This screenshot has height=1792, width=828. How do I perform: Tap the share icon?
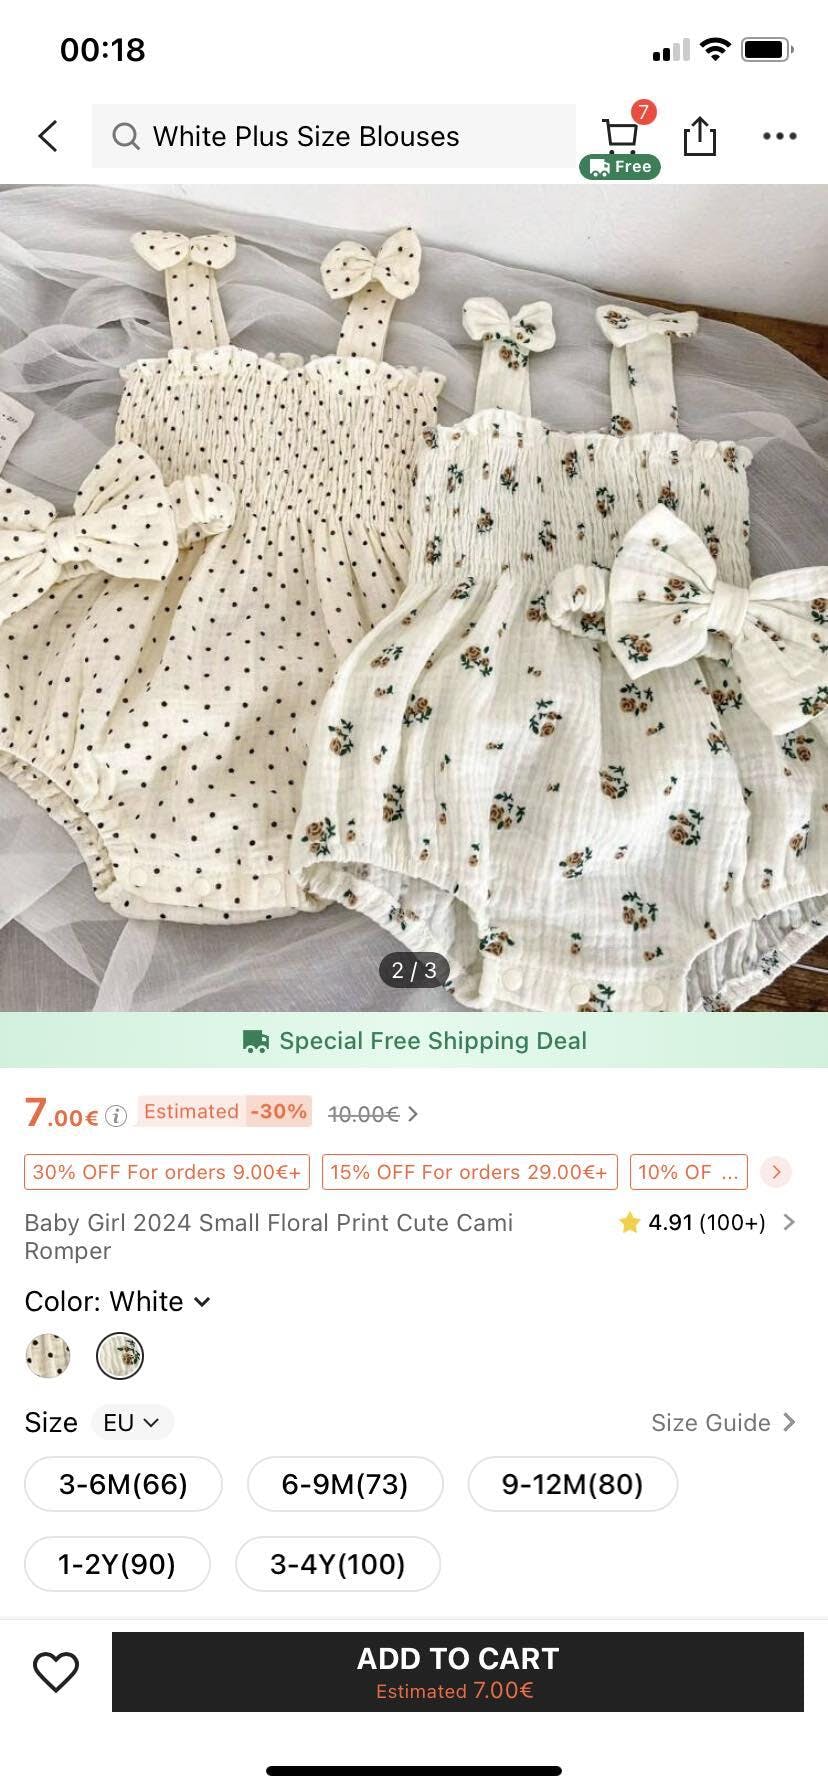(x=699, y=136)
